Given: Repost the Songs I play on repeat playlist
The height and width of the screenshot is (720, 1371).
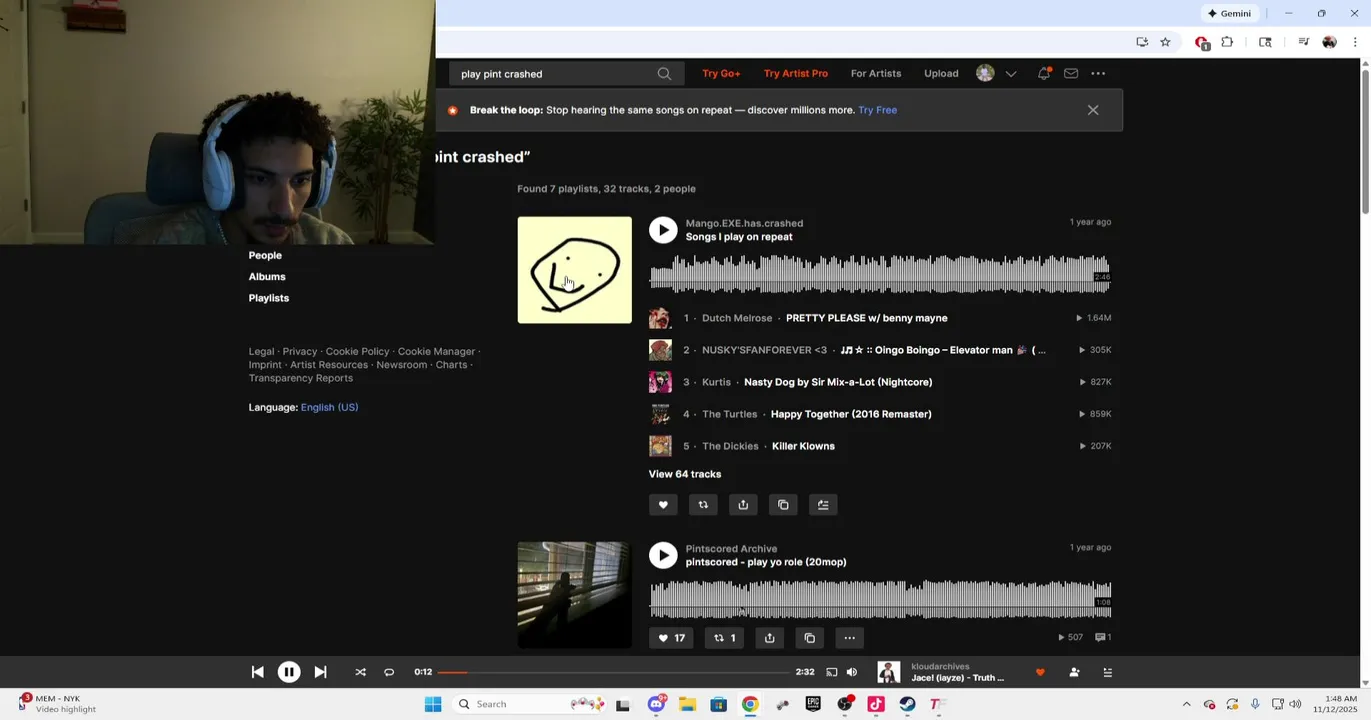Looking at the screenshot, I should 703,505.
